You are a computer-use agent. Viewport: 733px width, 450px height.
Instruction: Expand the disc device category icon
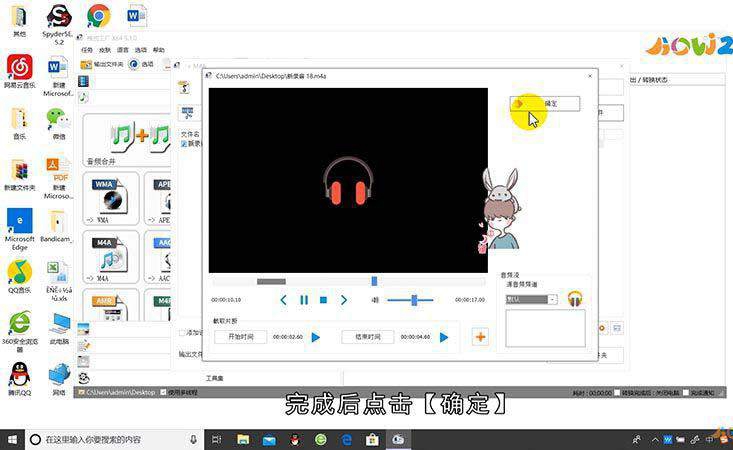[84, 361]
